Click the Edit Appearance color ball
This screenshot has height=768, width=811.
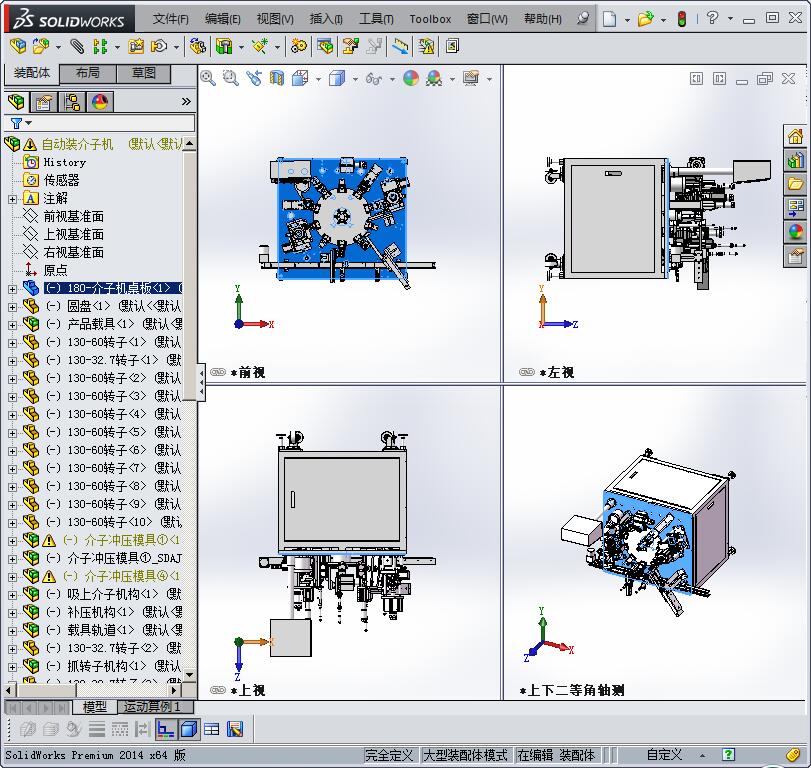tap(411, 79)
